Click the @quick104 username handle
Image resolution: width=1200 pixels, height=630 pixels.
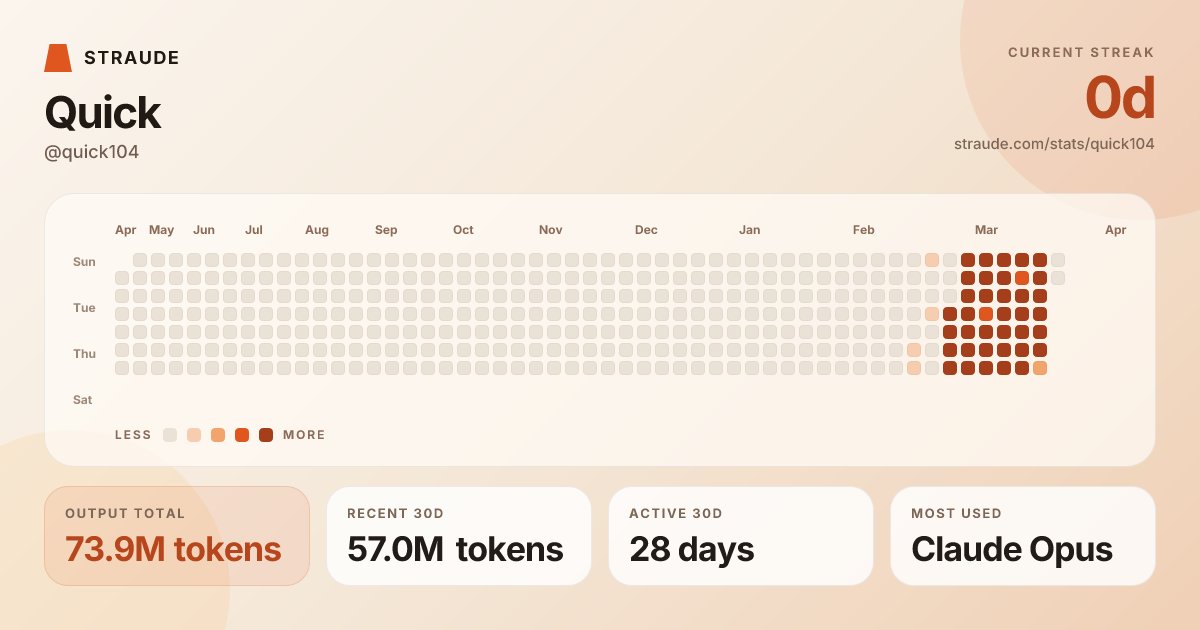tap(92, 152)
